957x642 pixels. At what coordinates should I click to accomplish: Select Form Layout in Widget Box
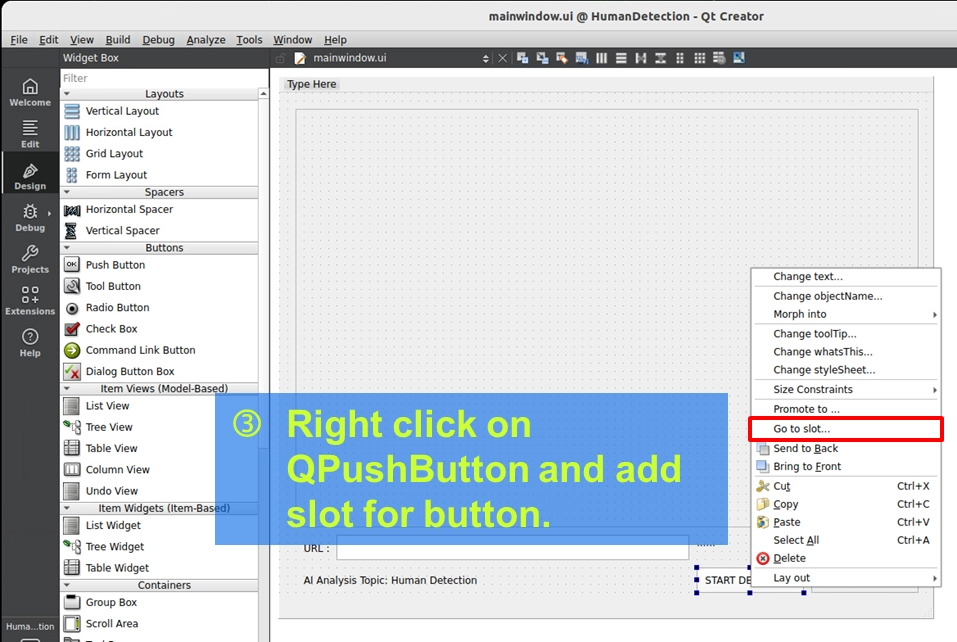(x=116, y=175)
